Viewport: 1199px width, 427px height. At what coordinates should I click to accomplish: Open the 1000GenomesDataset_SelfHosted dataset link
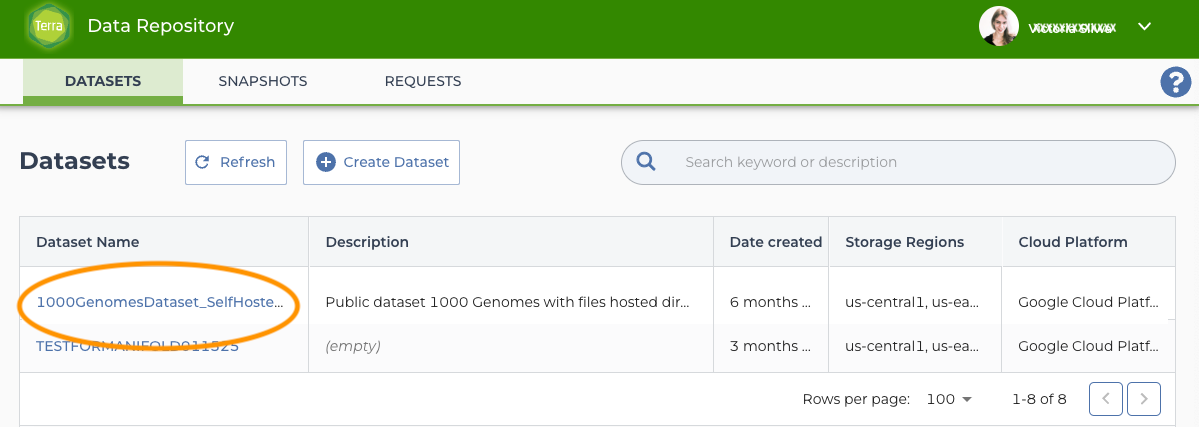point(160,301)
